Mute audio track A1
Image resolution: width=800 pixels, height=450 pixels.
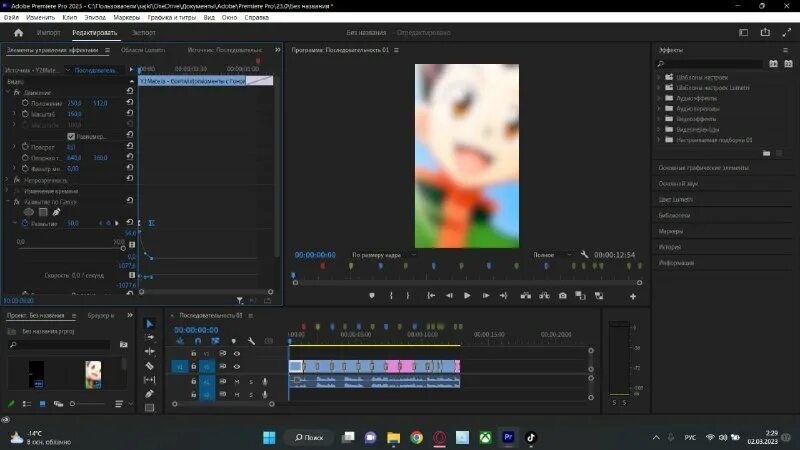point(237,381)
